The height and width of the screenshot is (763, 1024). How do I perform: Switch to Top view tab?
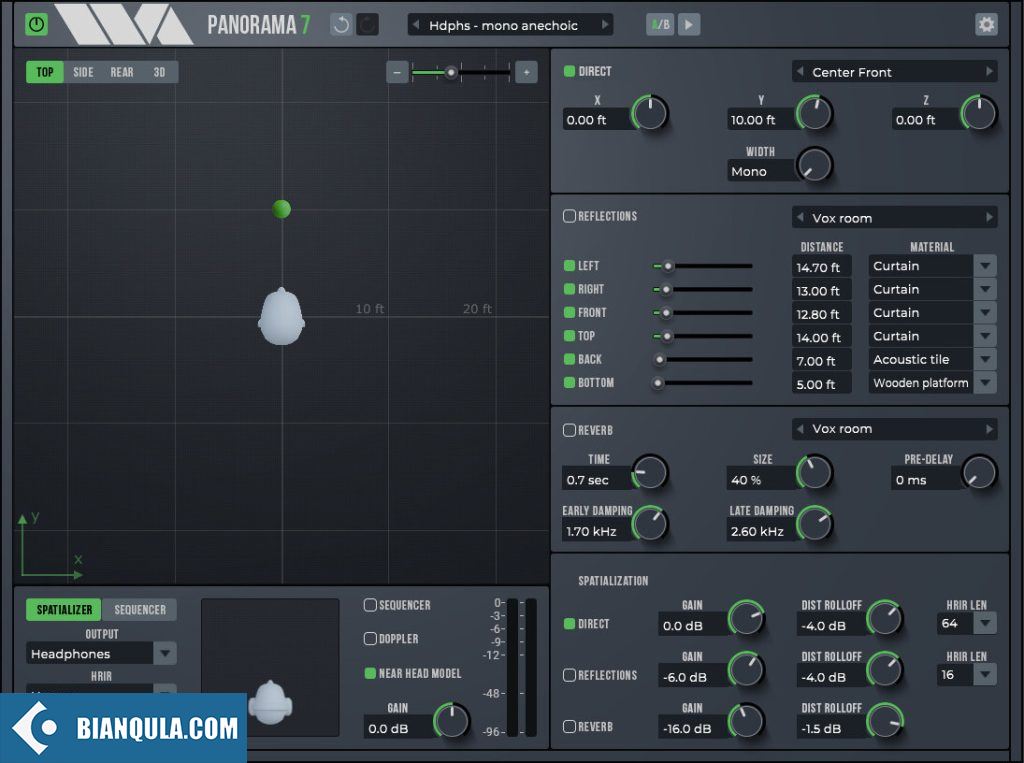pos(44,72)
